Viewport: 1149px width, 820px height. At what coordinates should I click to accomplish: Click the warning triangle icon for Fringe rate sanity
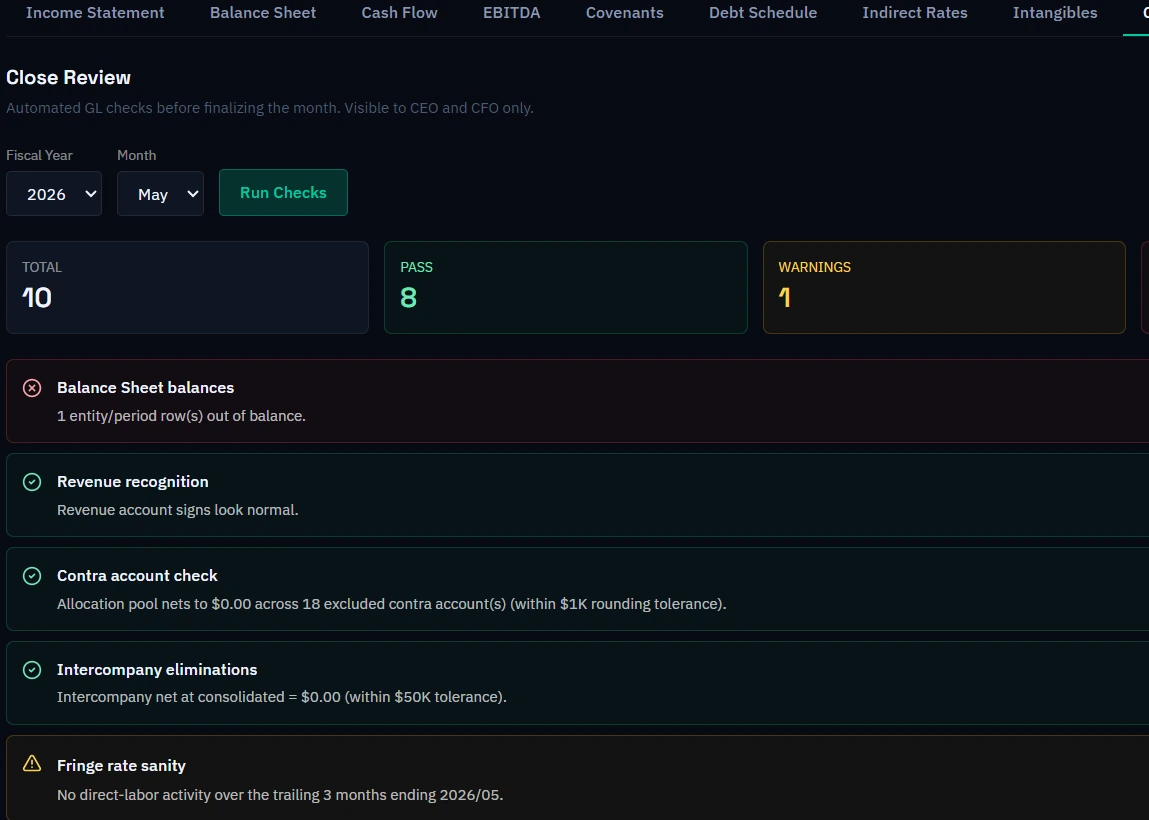pos(32,764)
